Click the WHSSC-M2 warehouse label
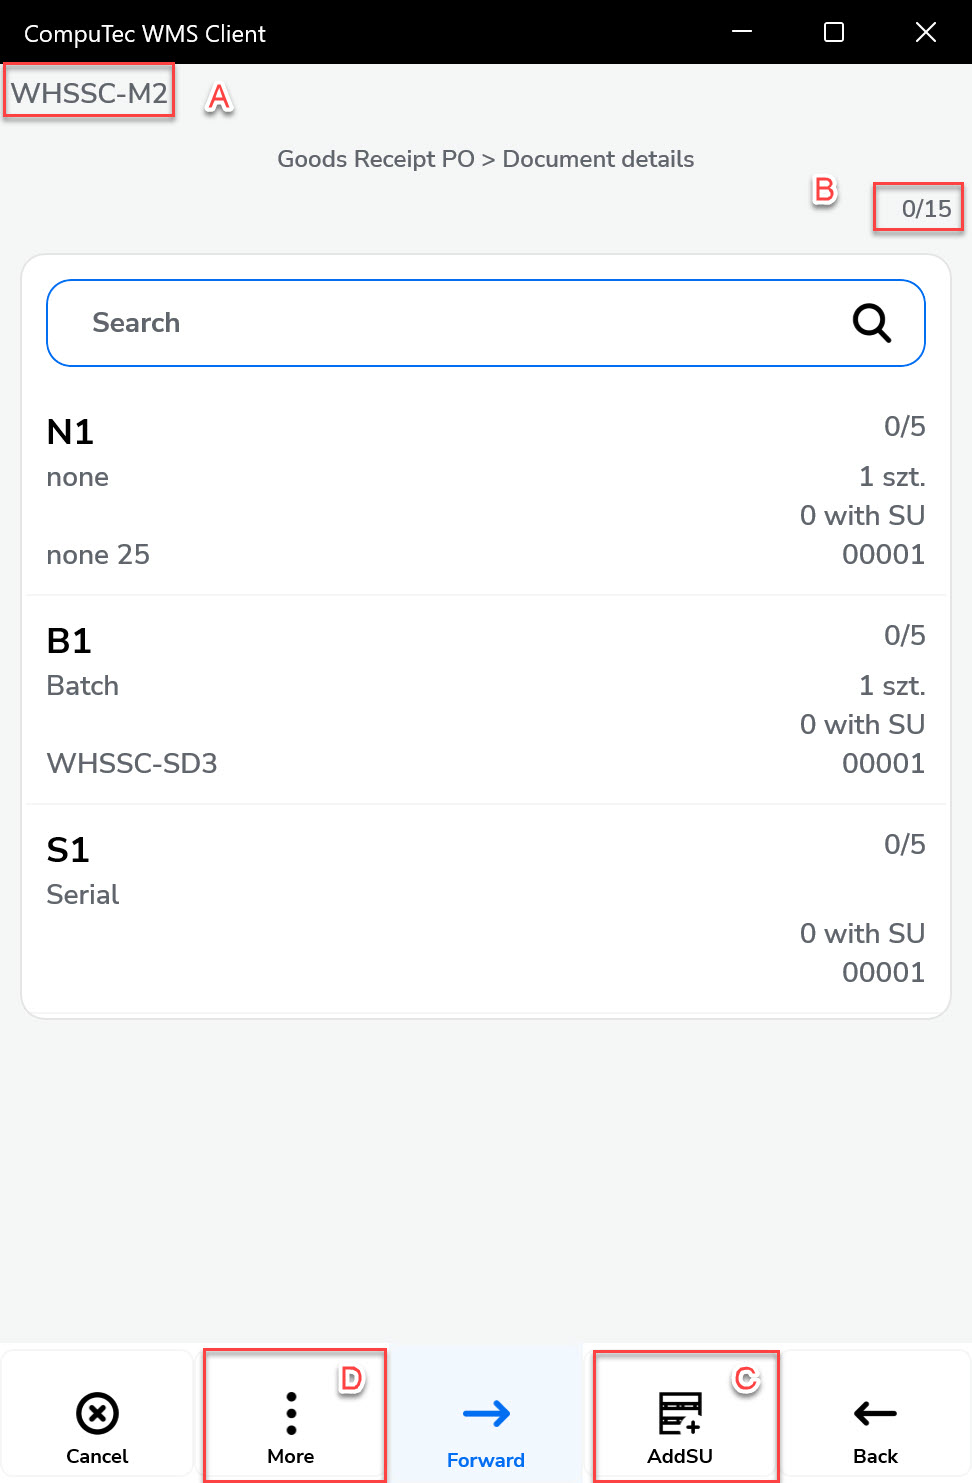 click(x=89, y=93)
